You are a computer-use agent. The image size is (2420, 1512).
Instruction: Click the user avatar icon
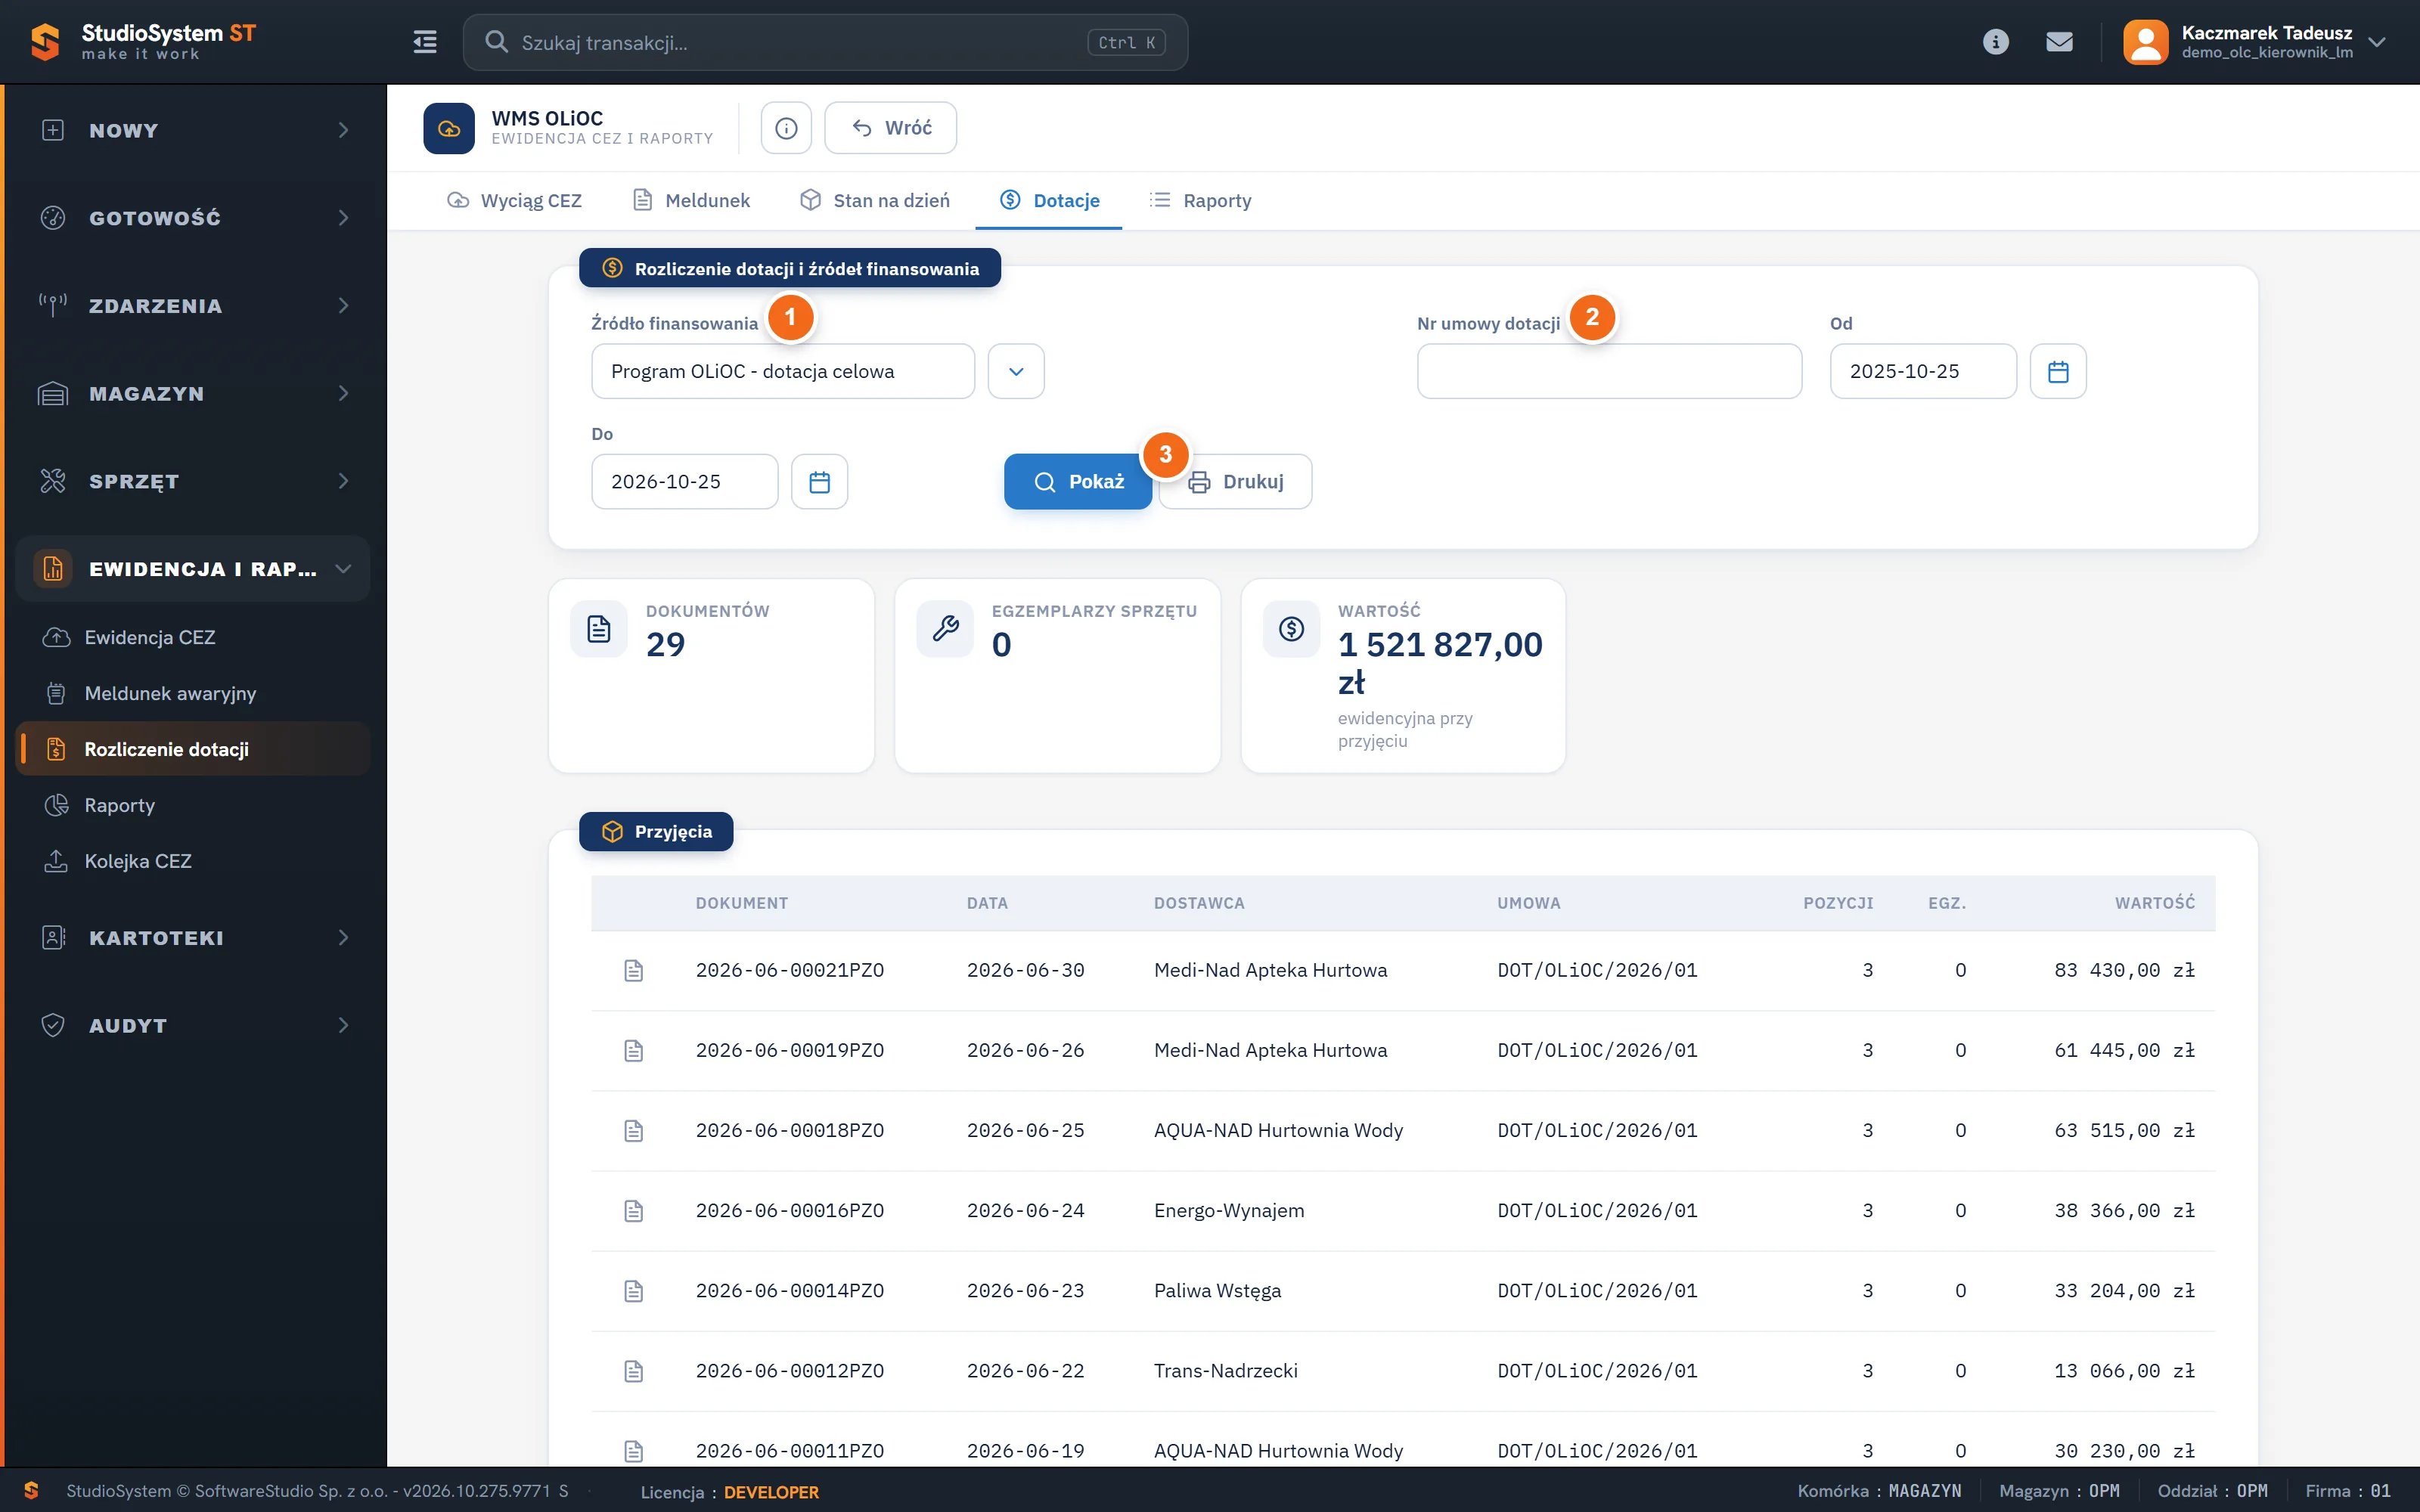pyautogui.click(x=2145, y=42)
